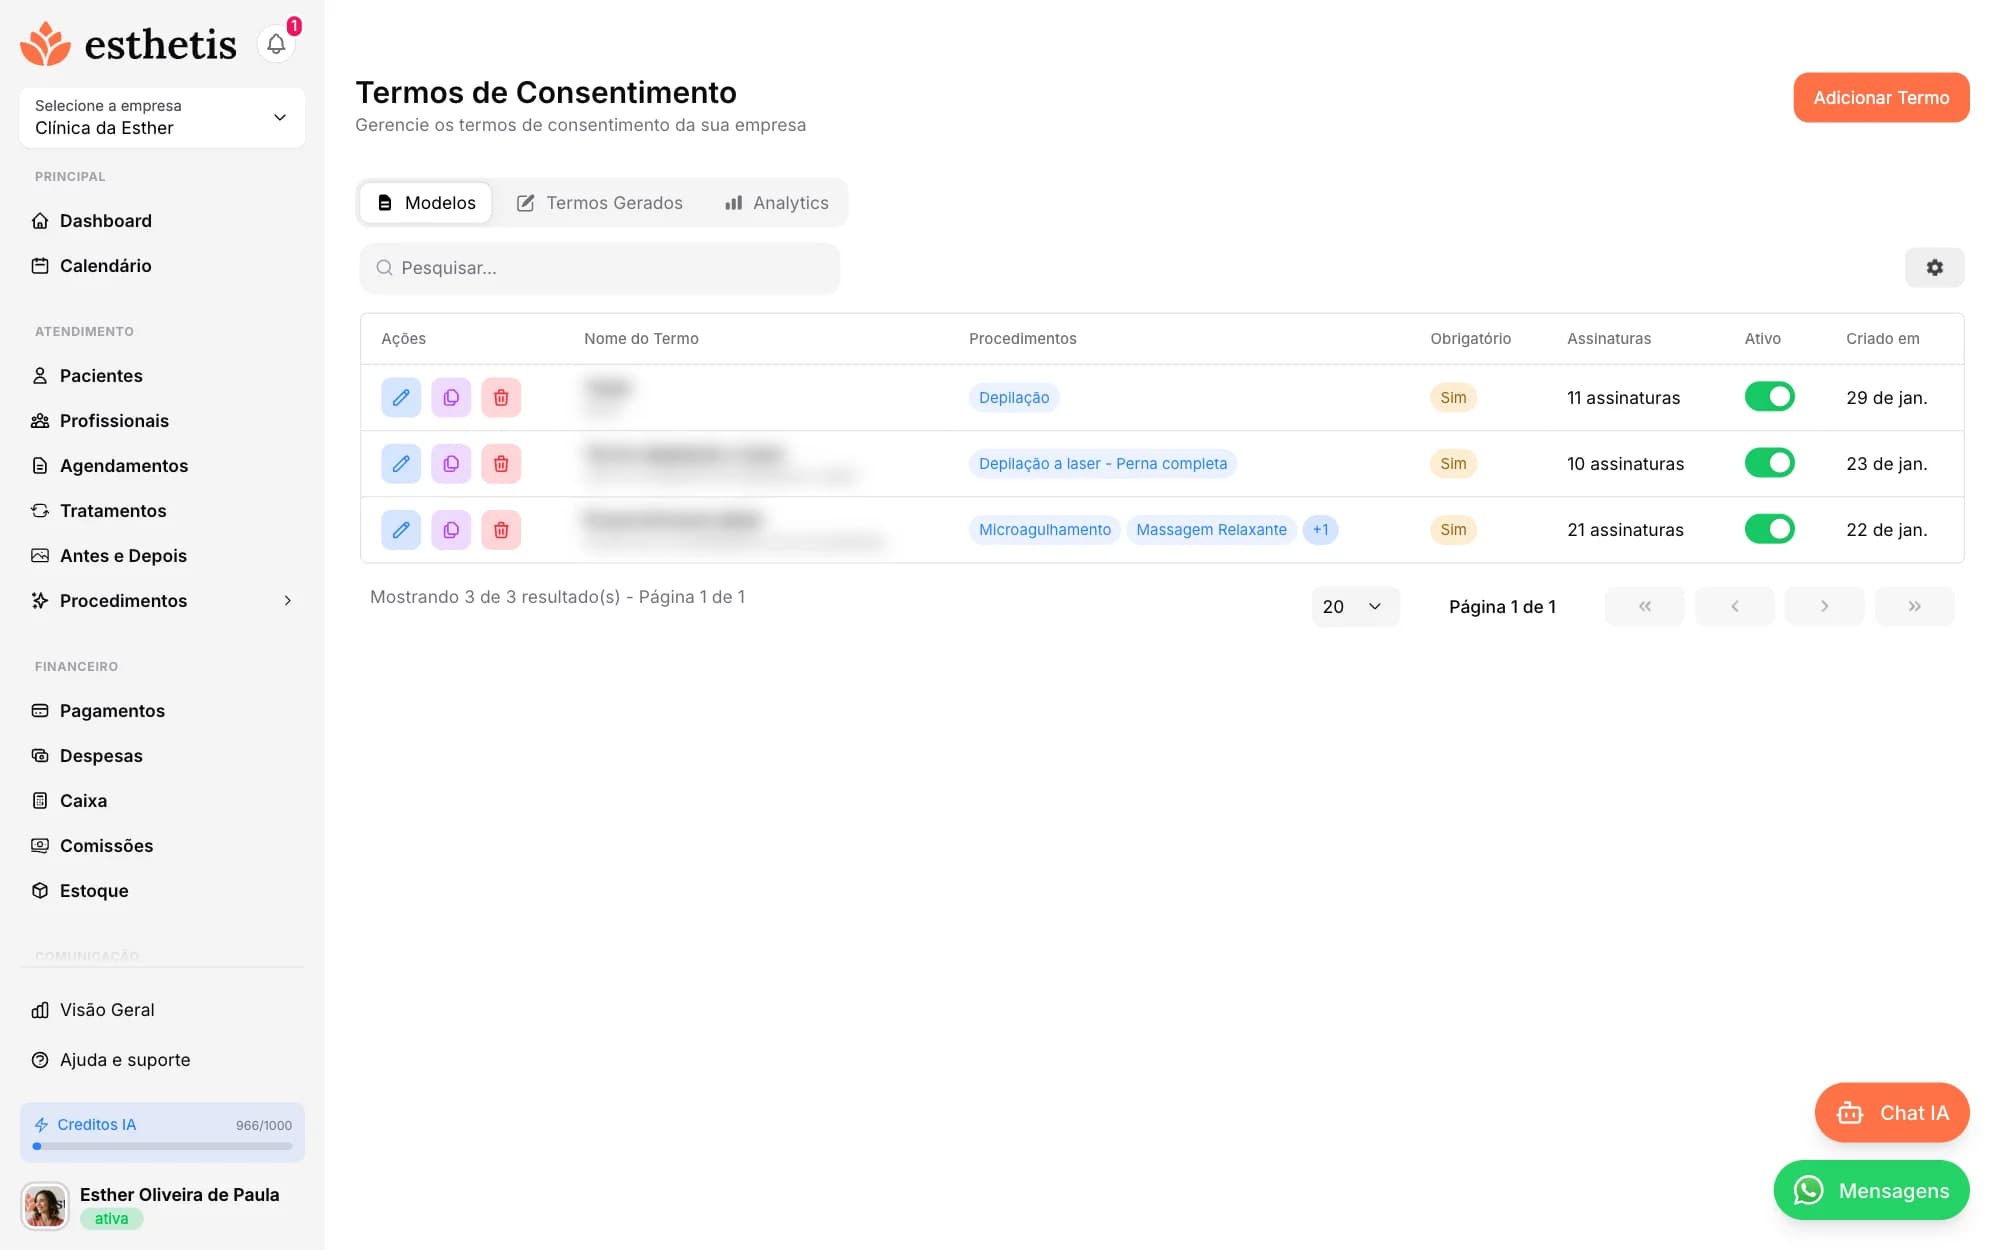The height and width of the screenshot is (1250, 2000).
Task: Go to last page button
Action: point(1914,607)
